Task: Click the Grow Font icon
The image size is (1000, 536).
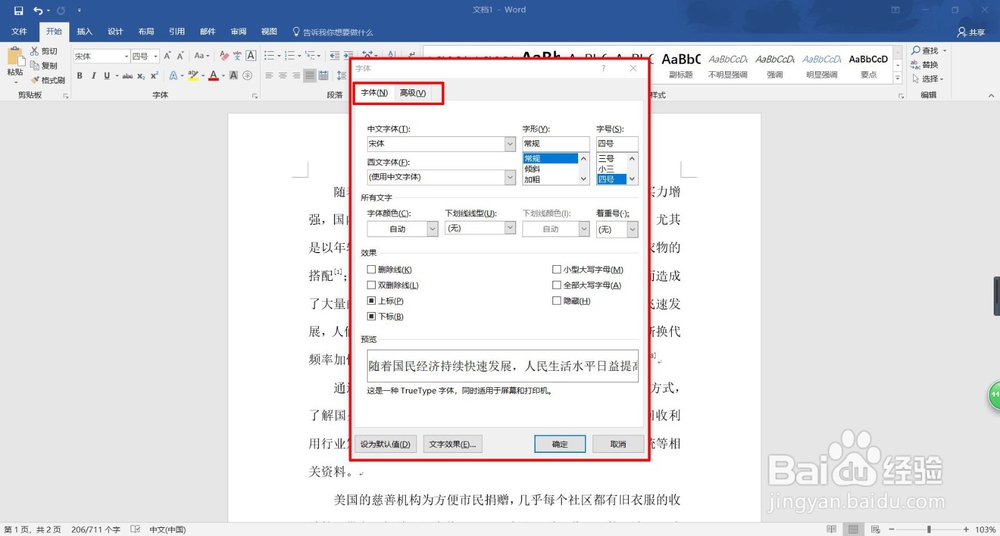Action: click(167, 56)
